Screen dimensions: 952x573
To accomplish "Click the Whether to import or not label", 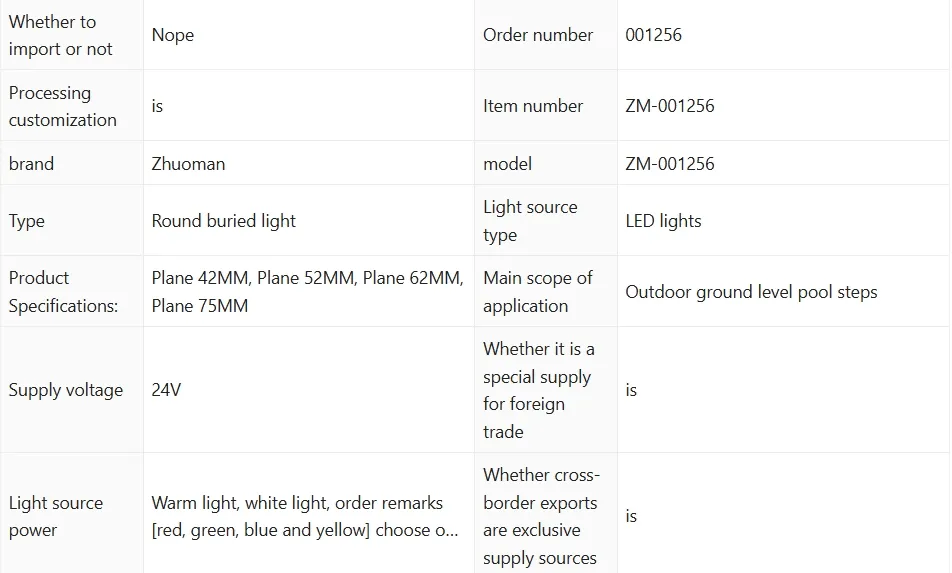I will (x=60, y=35).
